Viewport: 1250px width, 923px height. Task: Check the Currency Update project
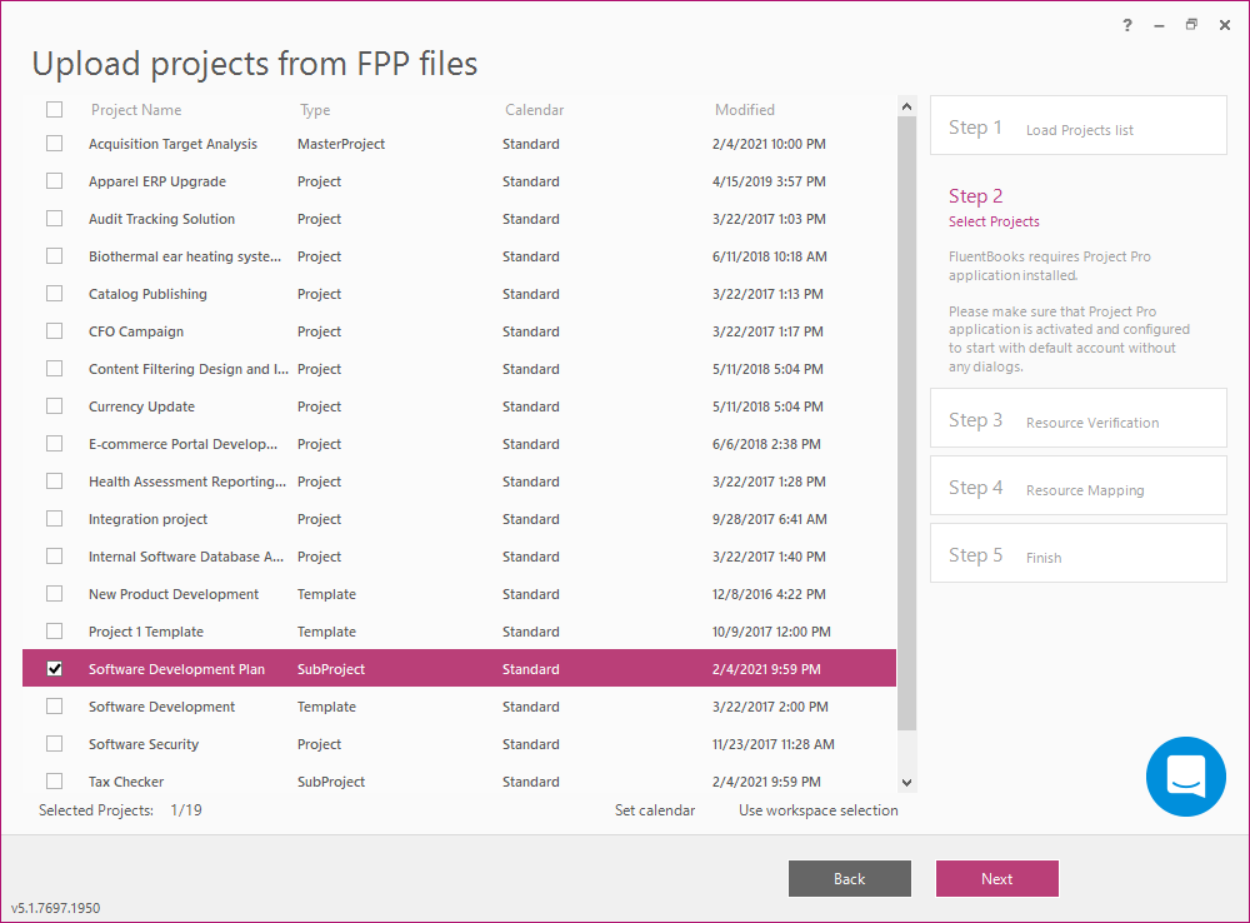[54, 405]
